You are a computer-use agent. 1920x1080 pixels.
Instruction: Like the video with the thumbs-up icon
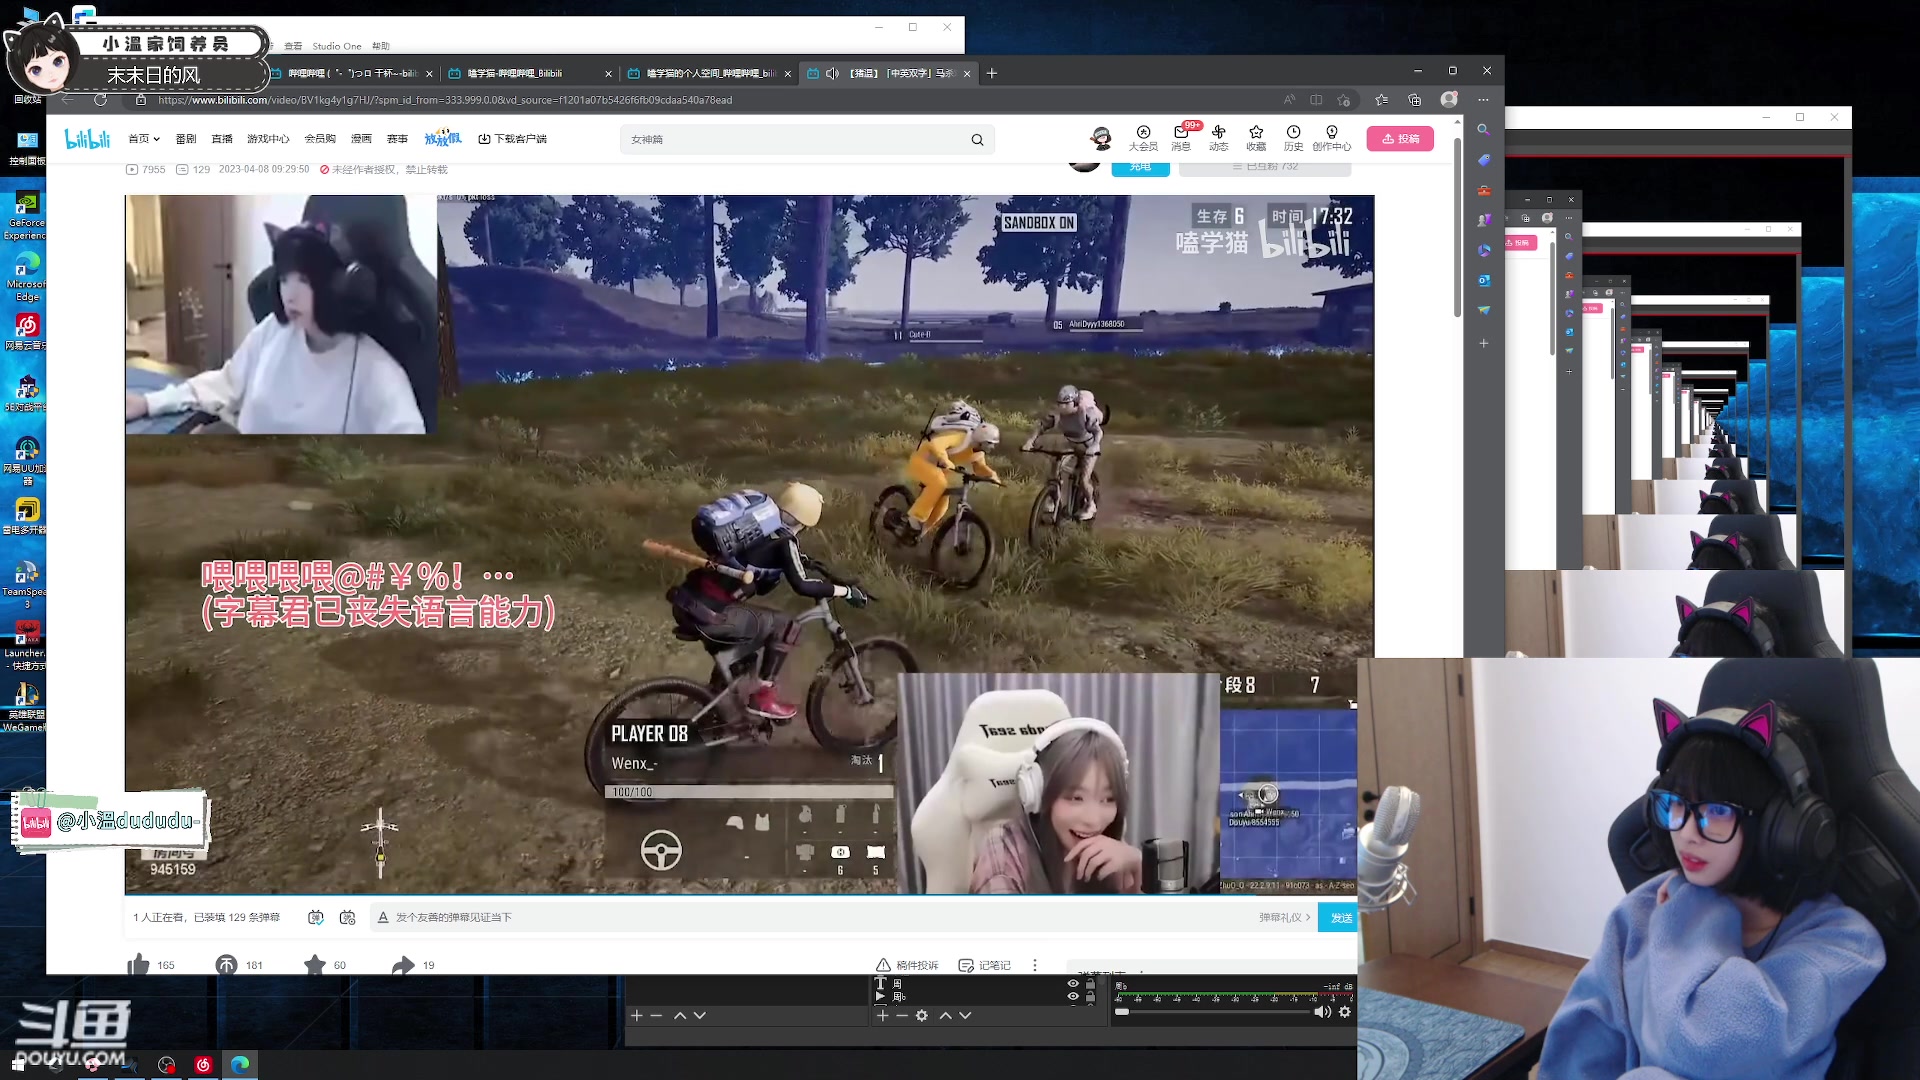[139, 964]
